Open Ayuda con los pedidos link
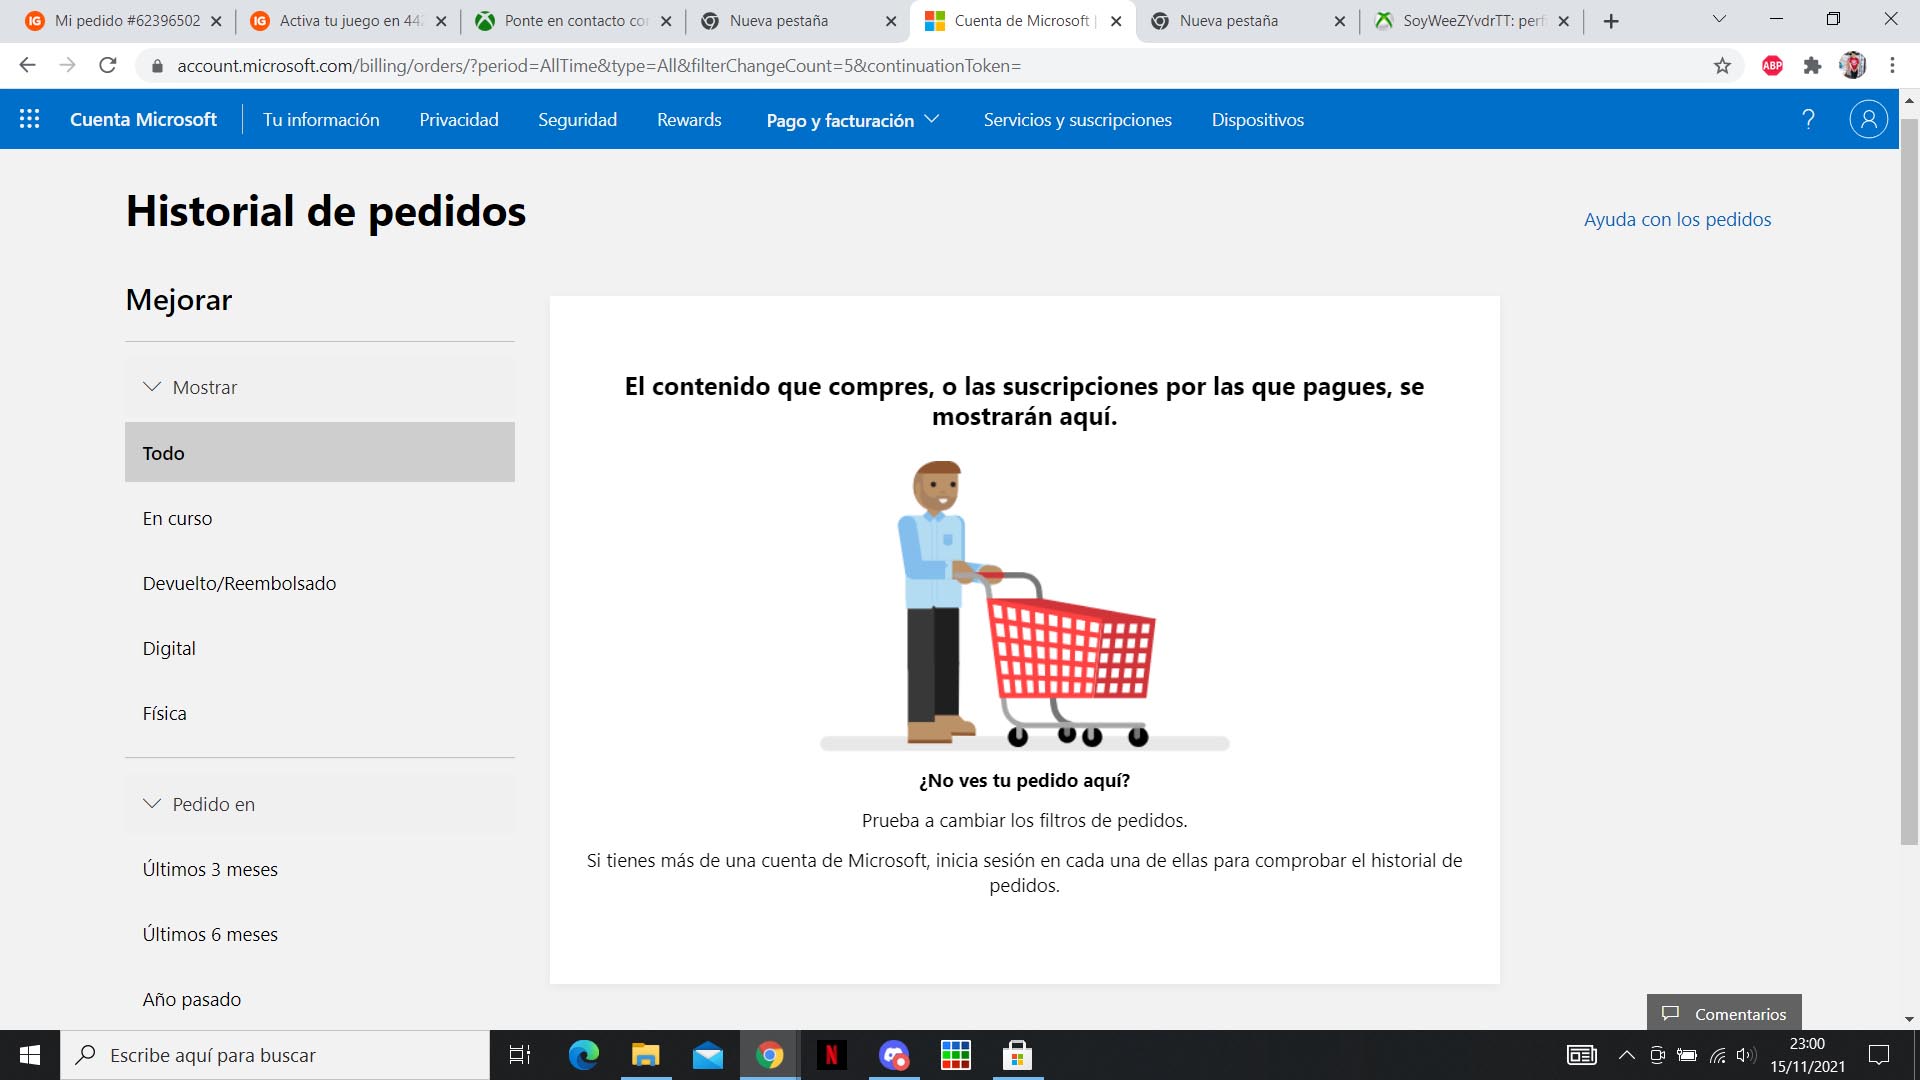The width and height of the screenshot is (1920, 1080). (x=1677, y=219)
